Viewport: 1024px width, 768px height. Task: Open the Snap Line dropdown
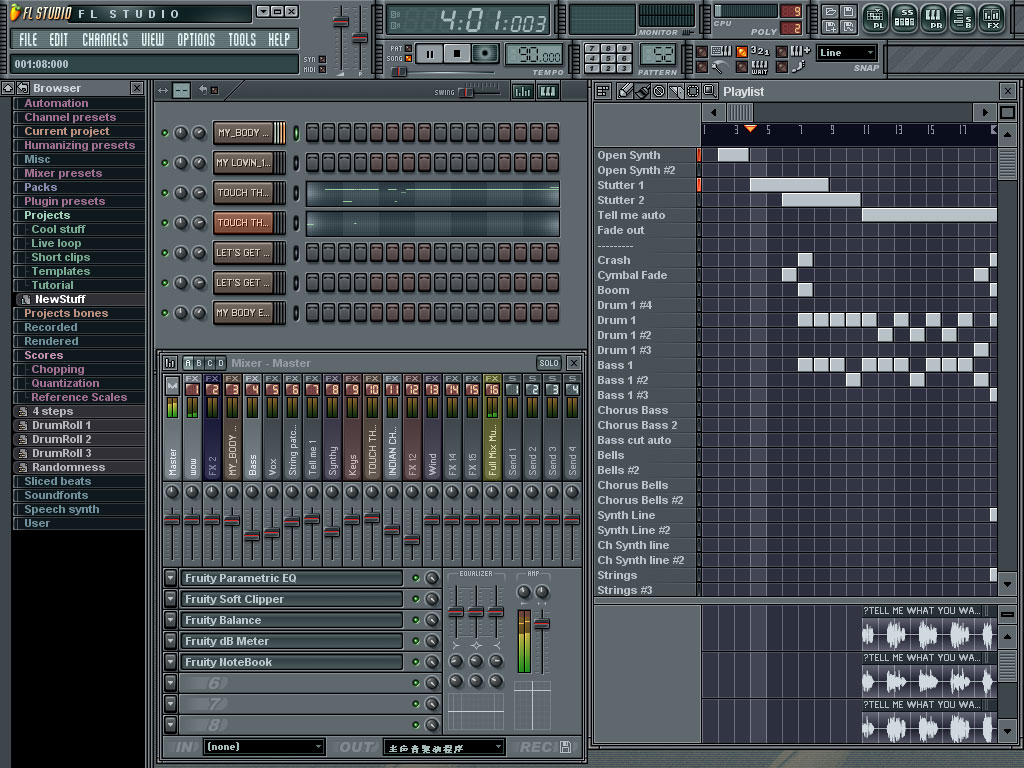[846, 53]
